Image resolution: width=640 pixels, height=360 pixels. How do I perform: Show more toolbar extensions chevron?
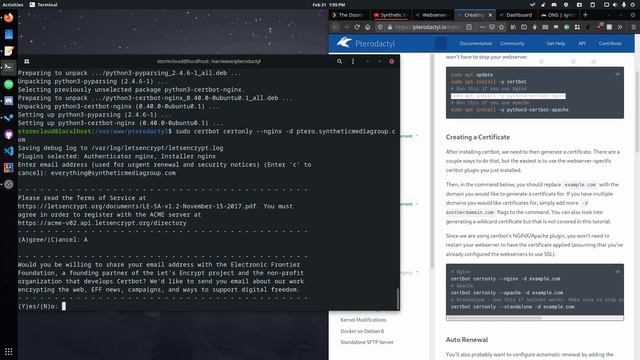tap(620, 27)
